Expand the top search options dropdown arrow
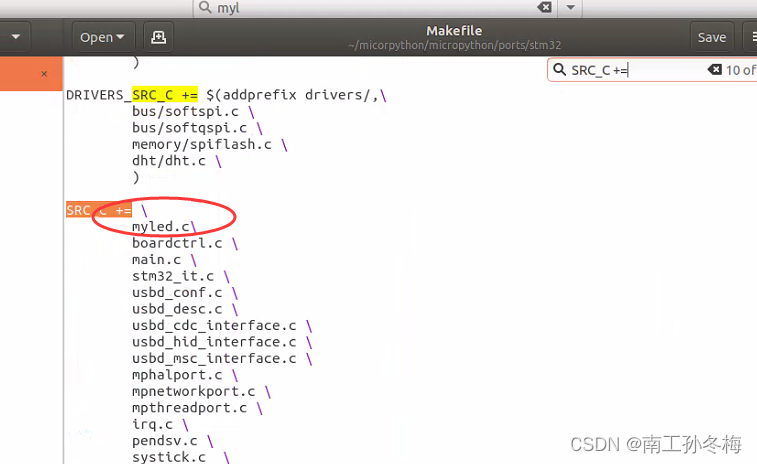Screen dimensions: 757x464 point(570,7)
